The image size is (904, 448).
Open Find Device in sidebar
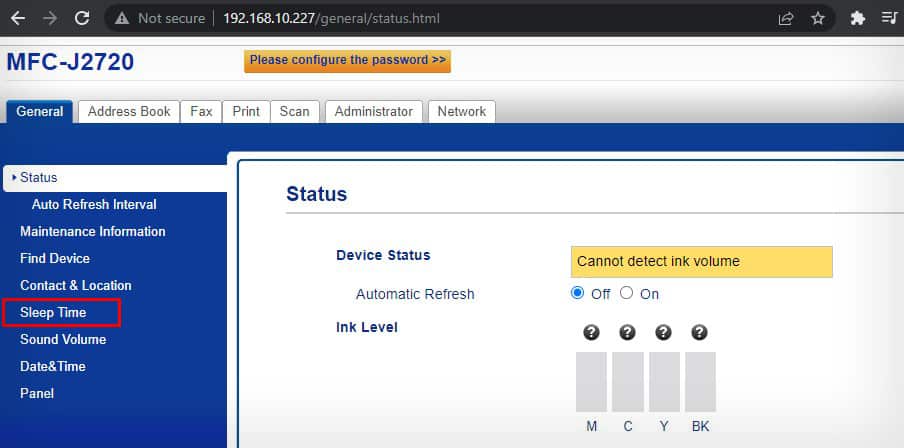pos(55,259)
